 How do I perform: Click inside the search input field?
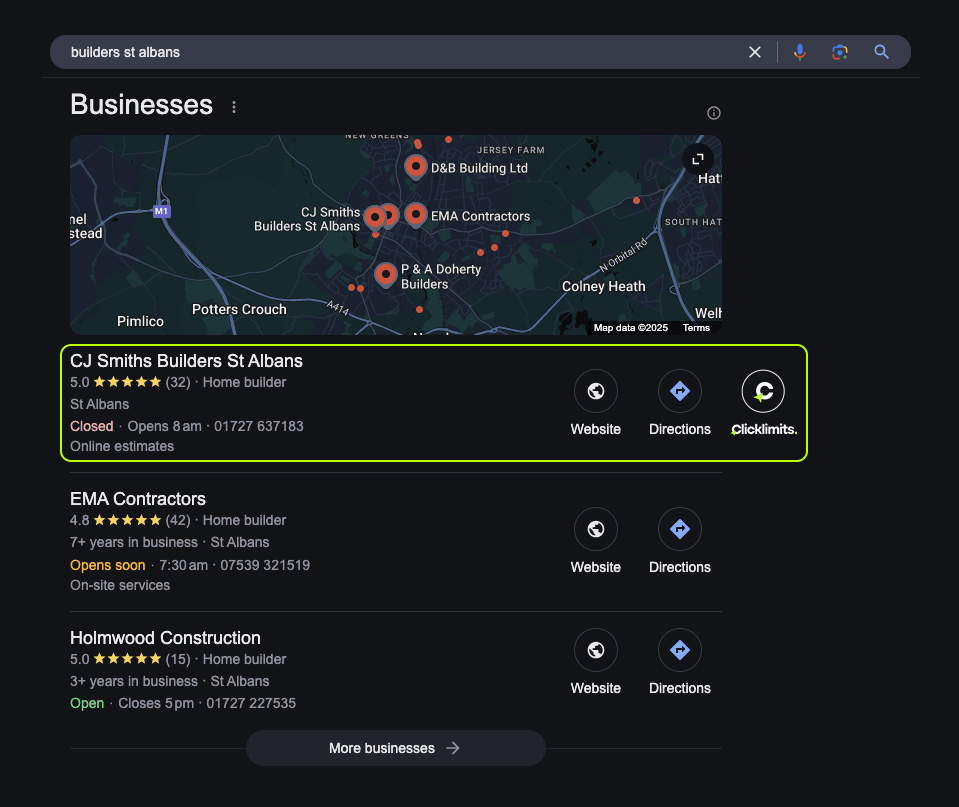pyautogui.click(x=300, y=51)
